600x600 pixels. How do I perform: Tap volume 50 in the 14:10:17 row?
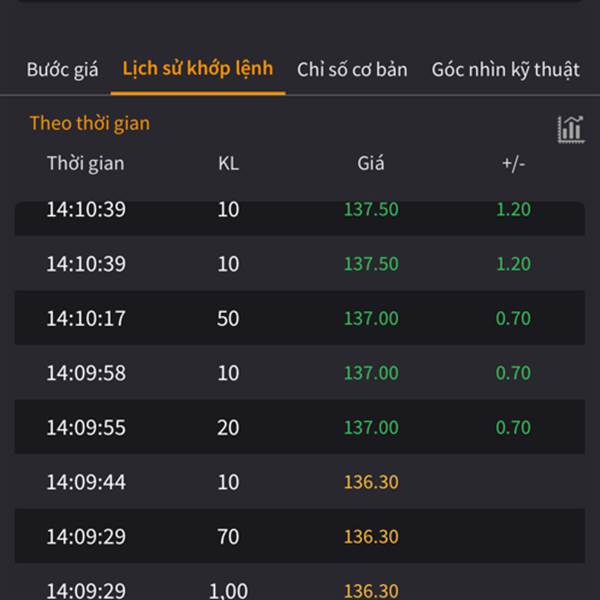tap(228, 318)
